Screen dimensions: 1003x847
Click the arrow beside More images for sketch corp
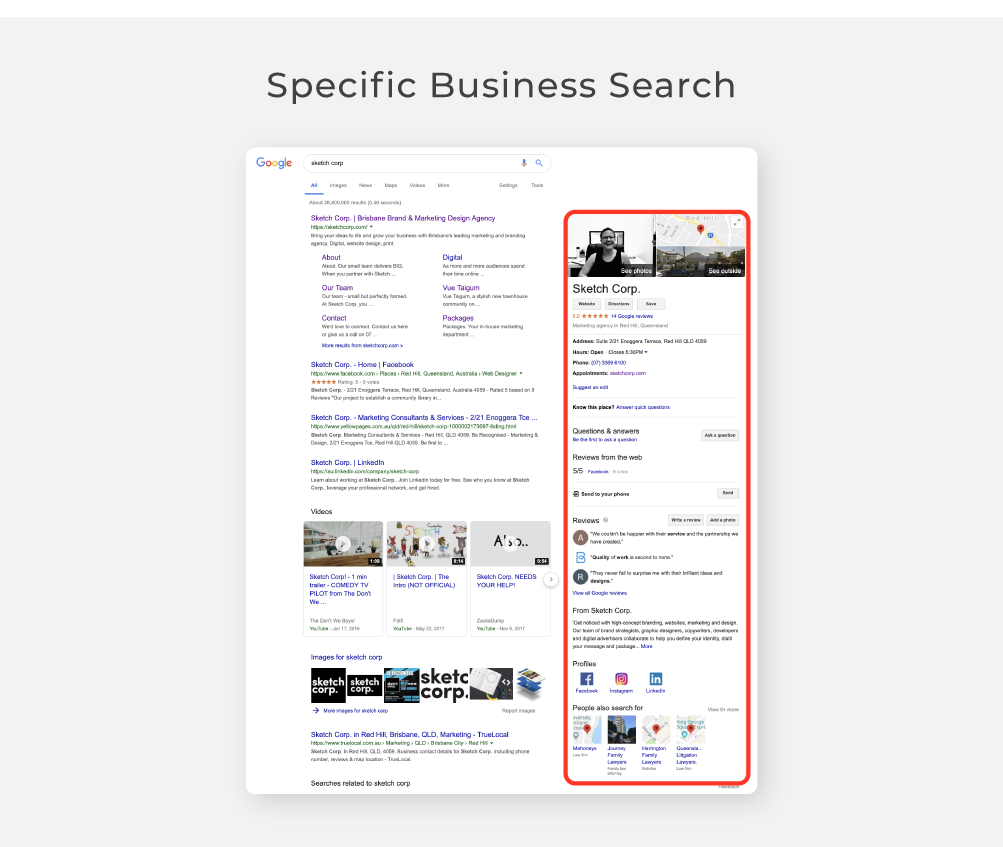point(315,710)
